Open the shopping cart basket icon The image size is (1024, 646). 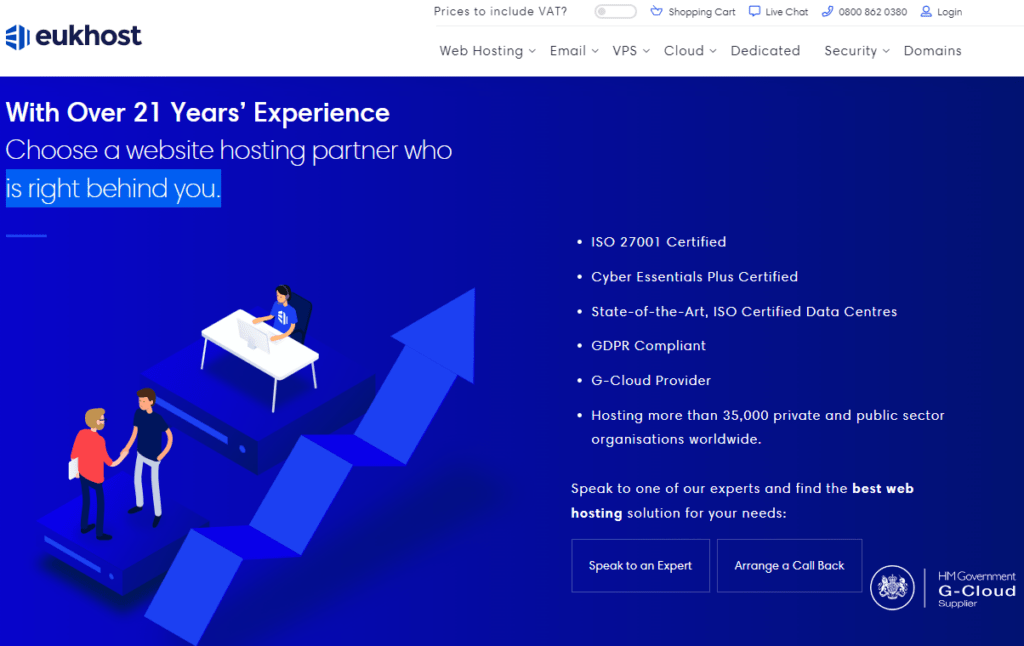(656, 11)
